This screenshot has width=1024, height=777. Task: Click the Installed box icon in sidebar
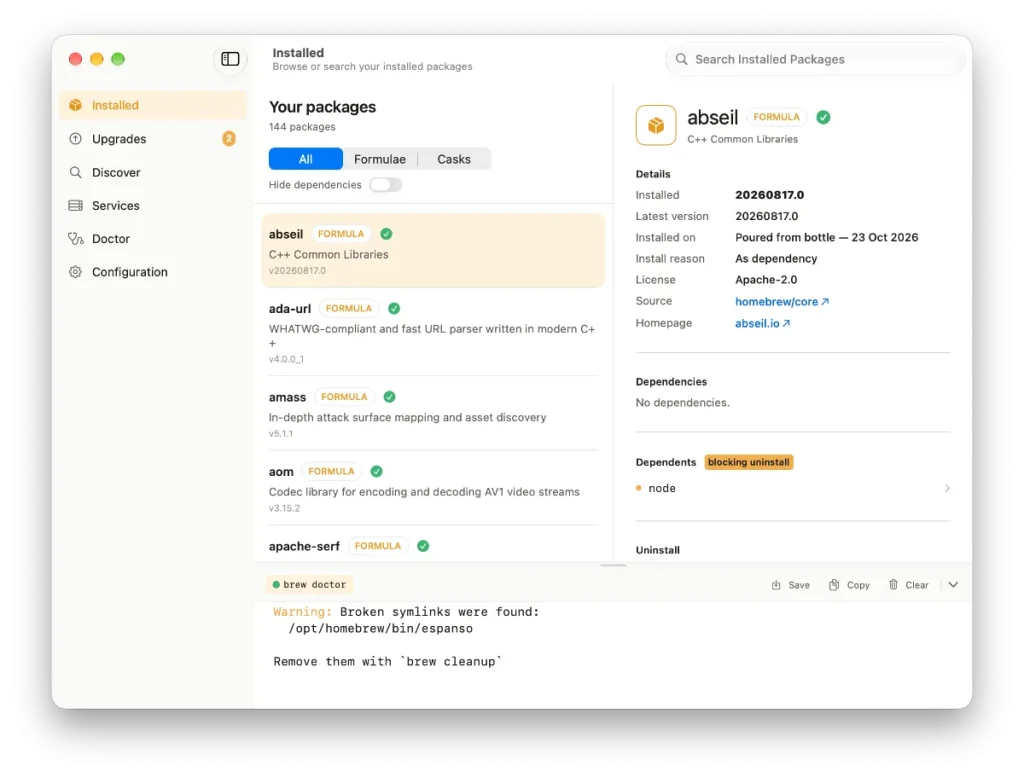click(76, 105)
